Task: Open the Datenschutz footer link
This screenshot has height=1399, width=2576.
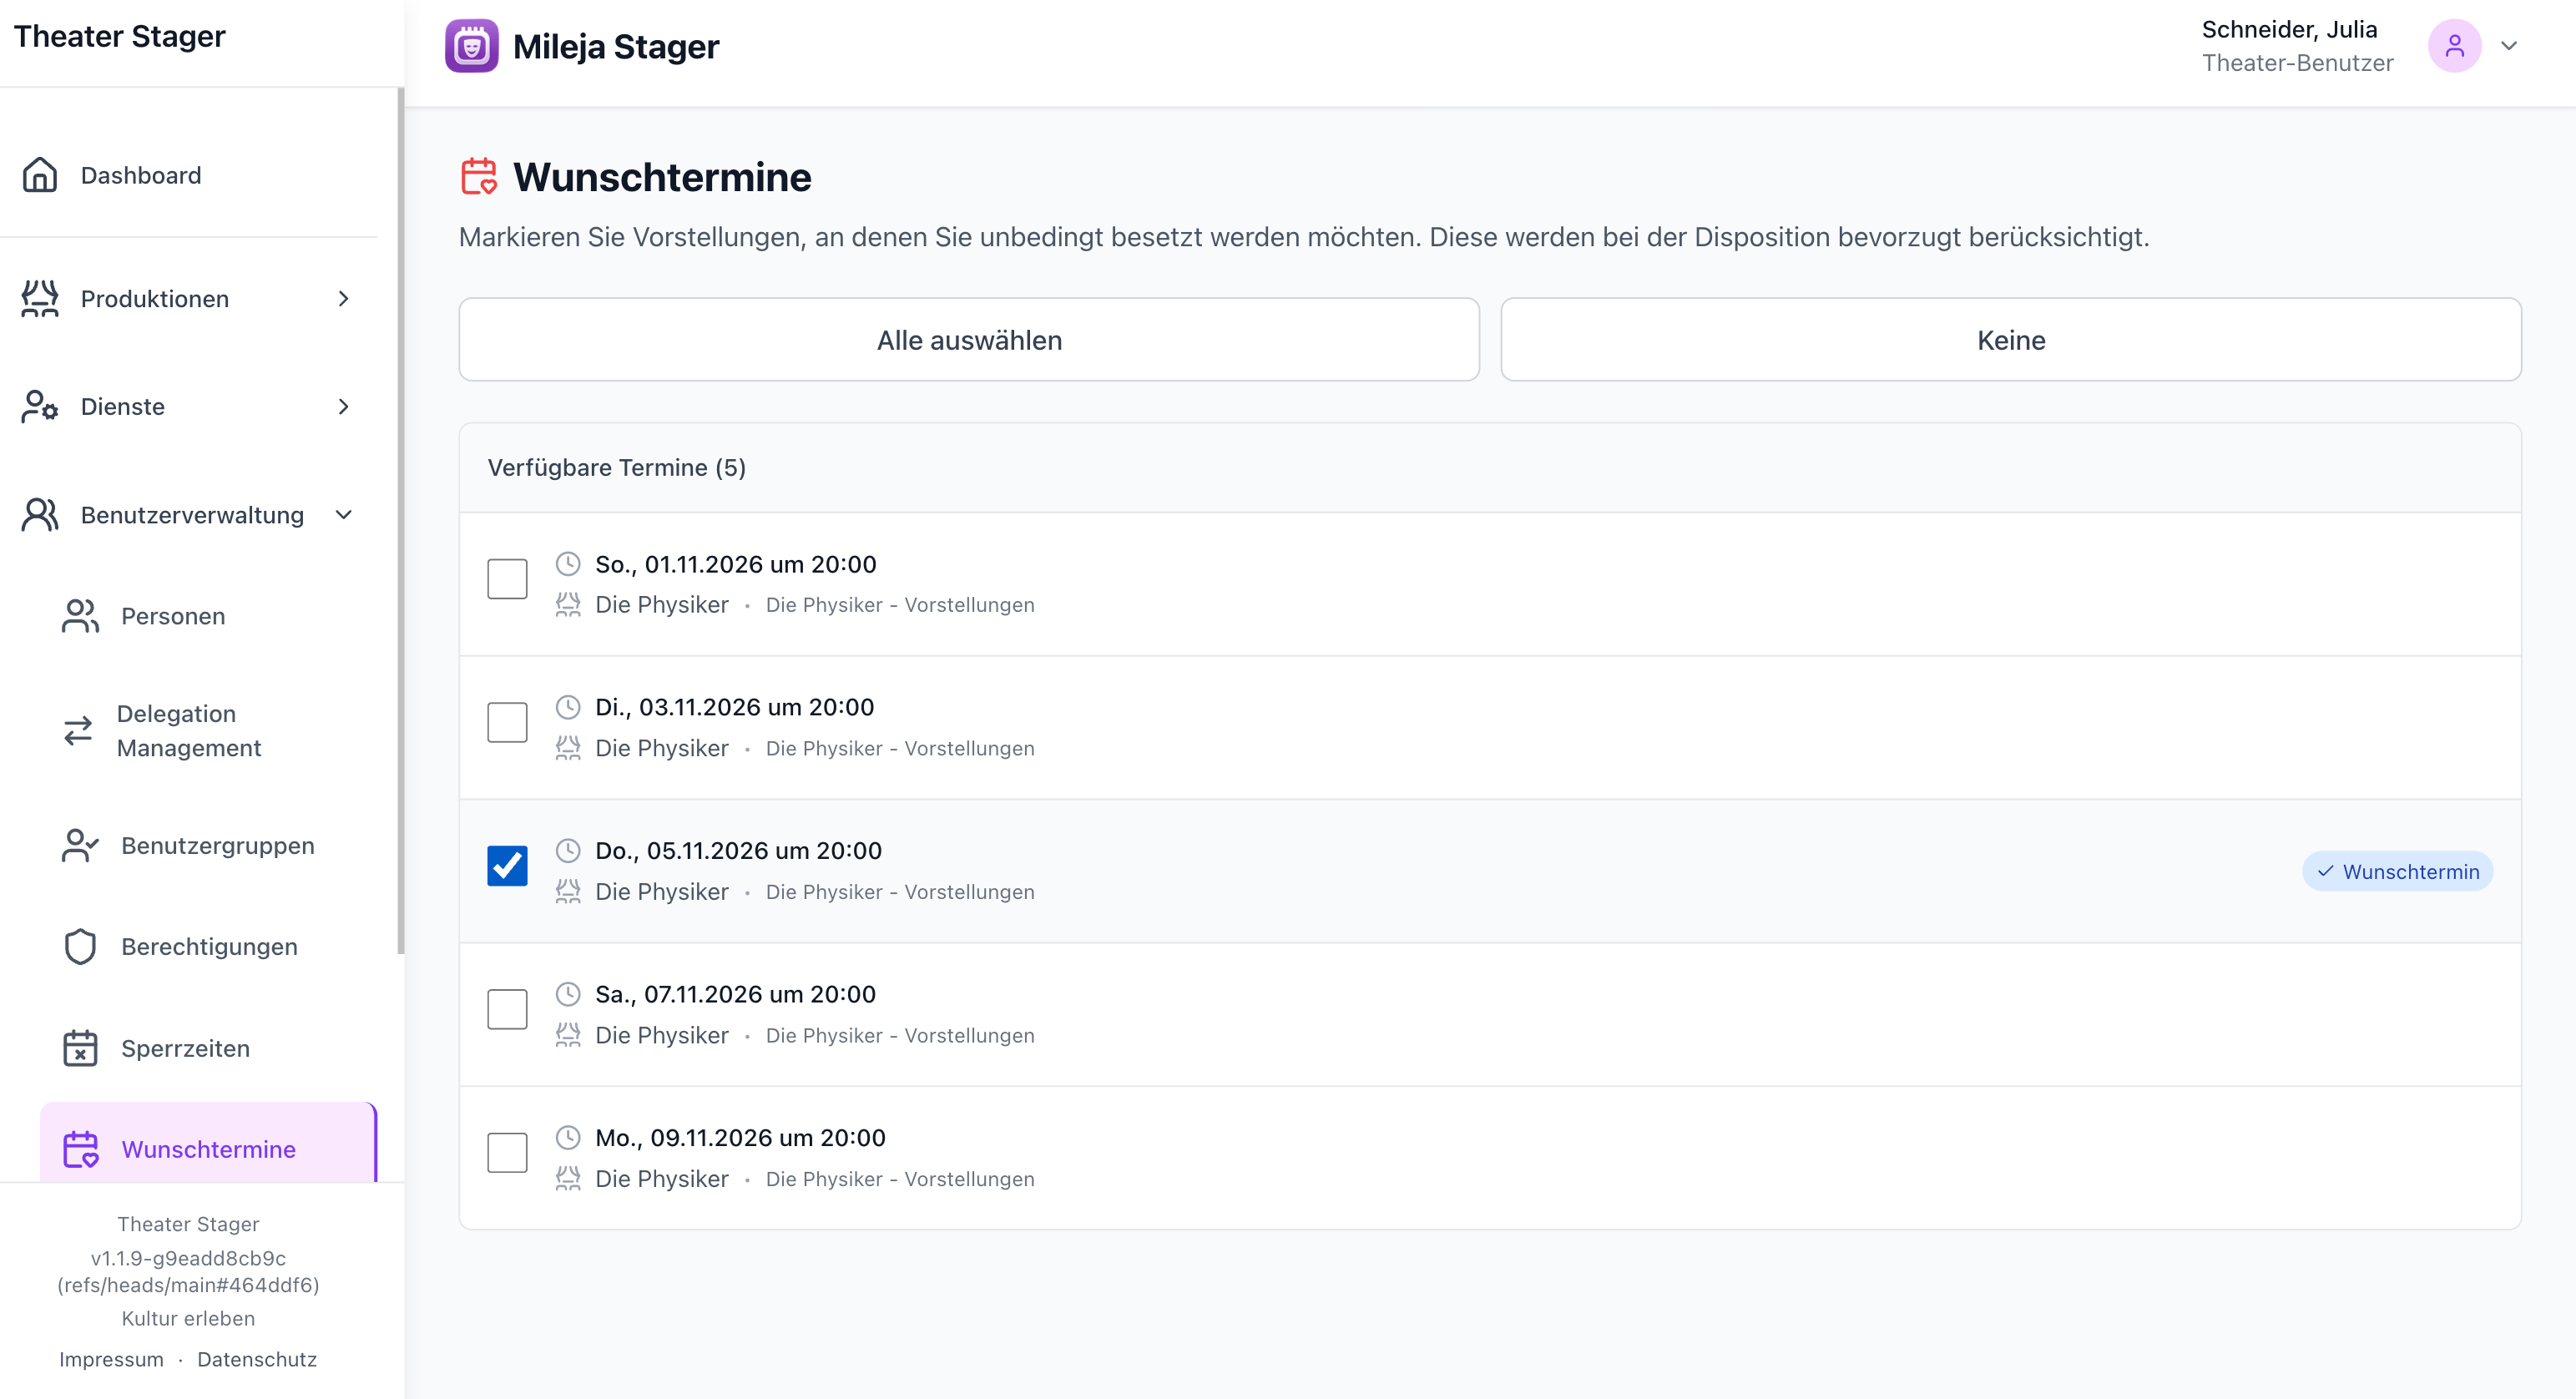Action: (256, 1359)
